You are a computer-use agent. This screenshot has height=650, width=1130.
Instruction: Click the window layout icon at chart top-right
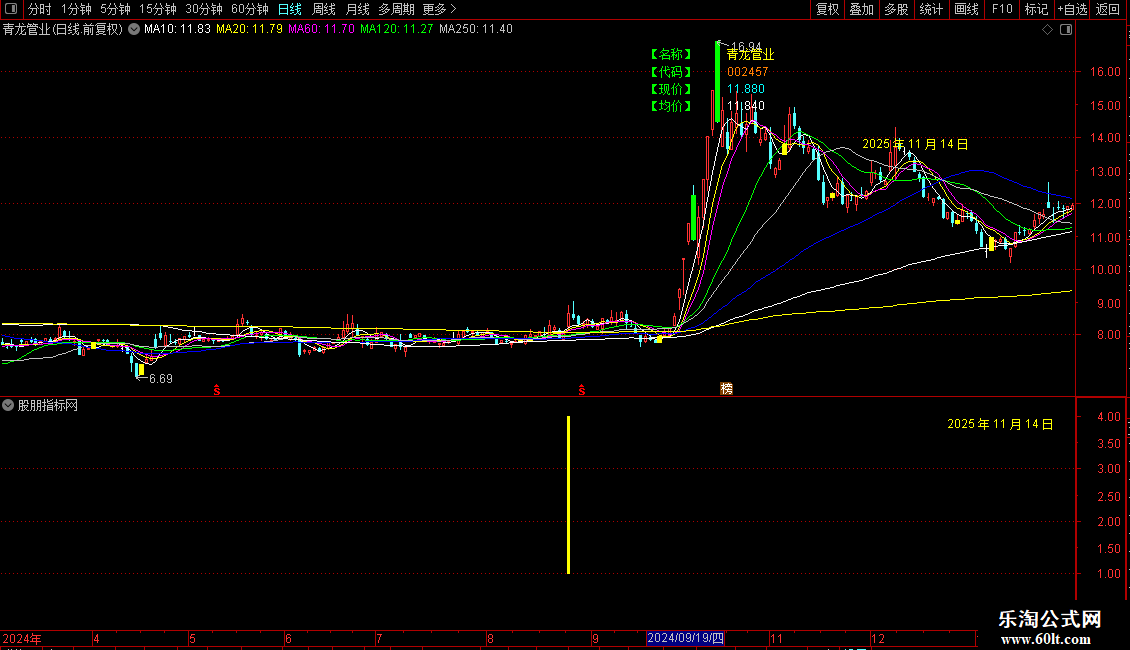[1066, 30]
